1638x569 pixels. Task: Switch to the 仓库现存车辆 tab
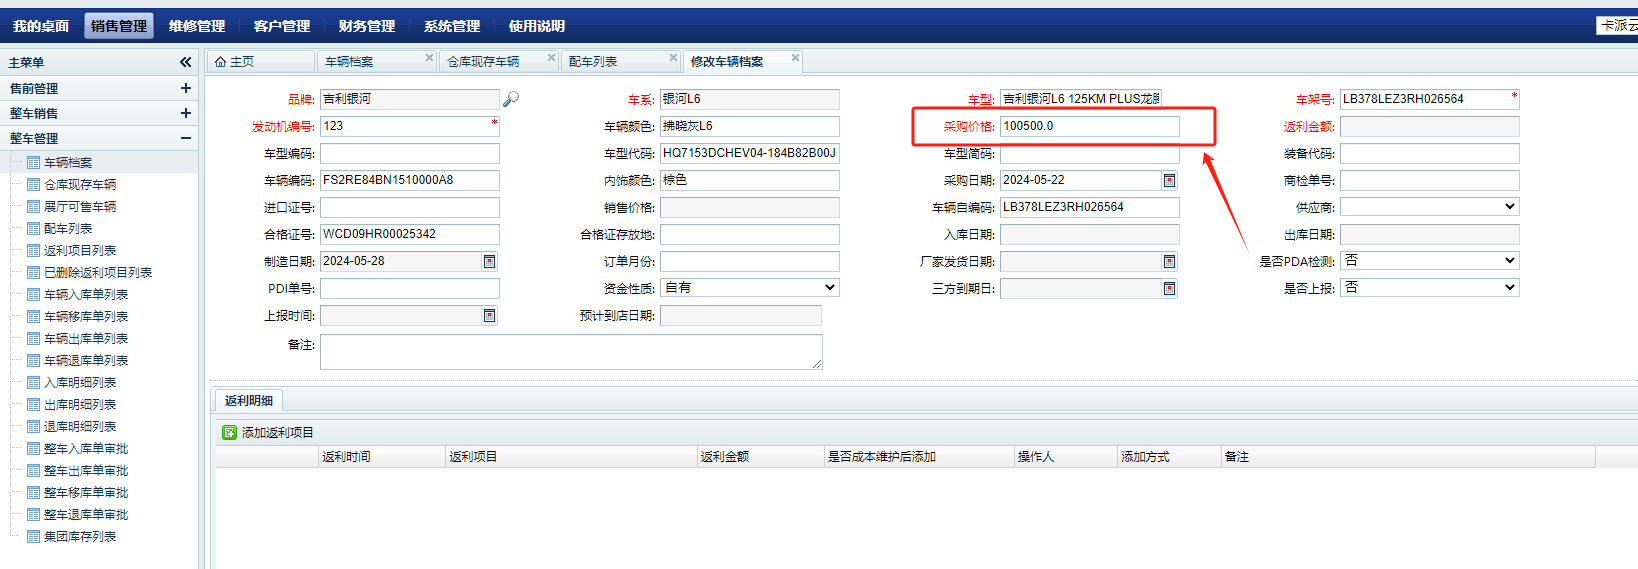tap(483, 62)
